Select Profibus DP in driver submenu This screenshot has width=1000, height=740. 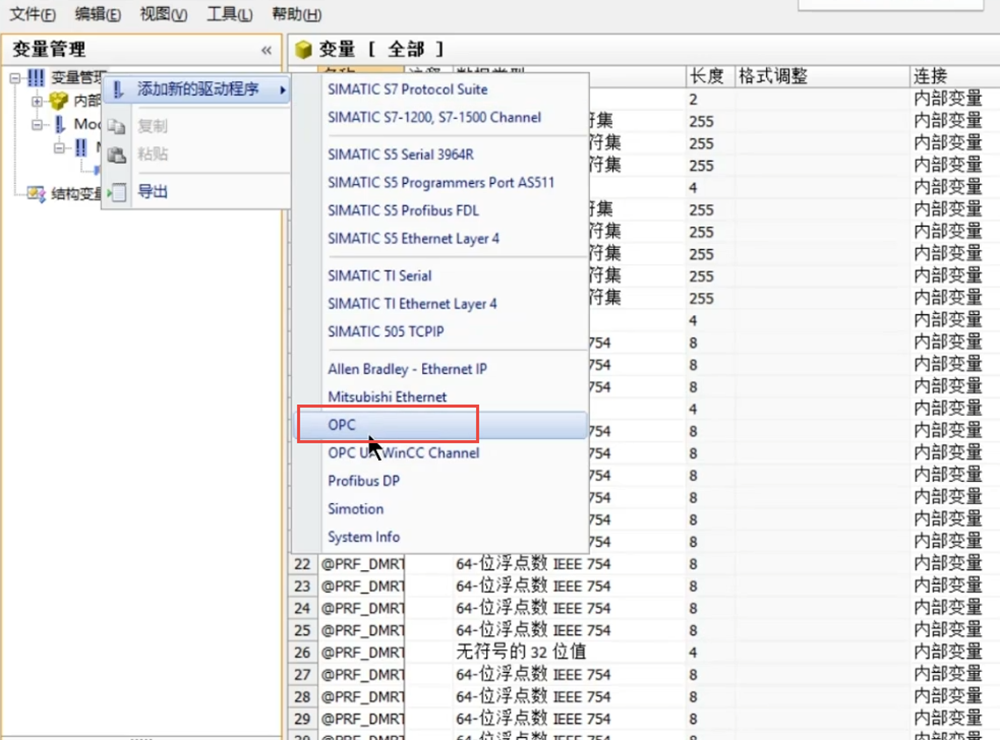click(363, 481)
